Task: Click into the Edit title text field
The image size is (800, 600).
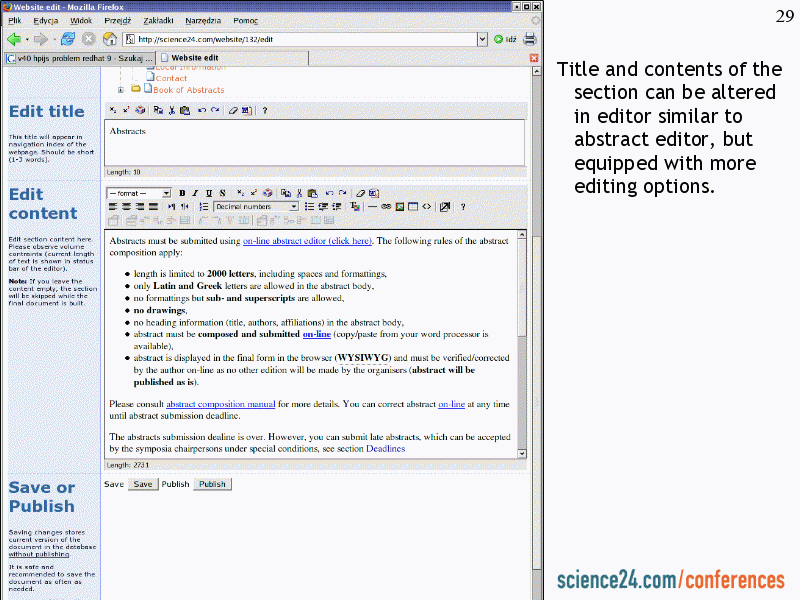Action: pos(314,142)
